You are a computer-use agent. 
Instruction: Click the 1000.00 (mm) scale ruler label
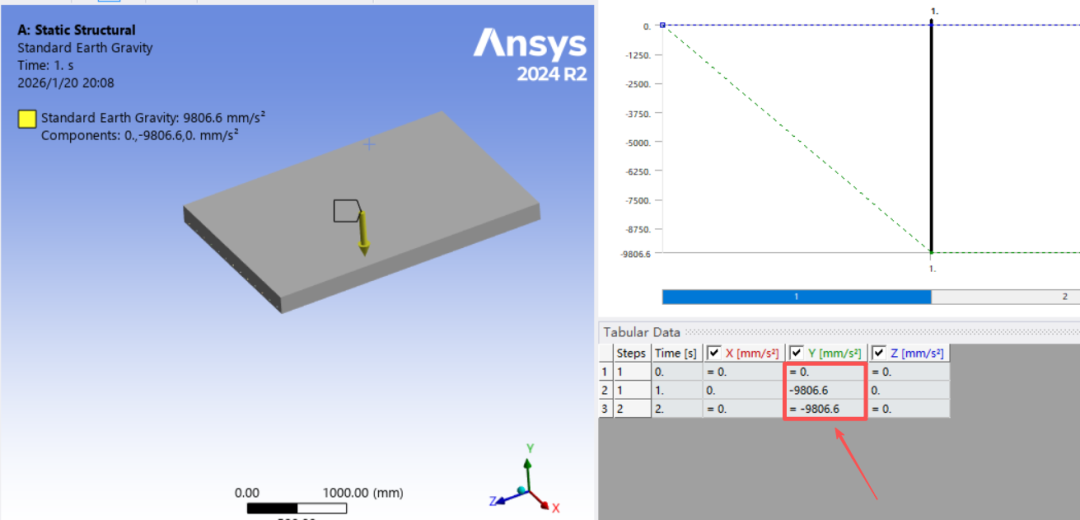[364, 493]
